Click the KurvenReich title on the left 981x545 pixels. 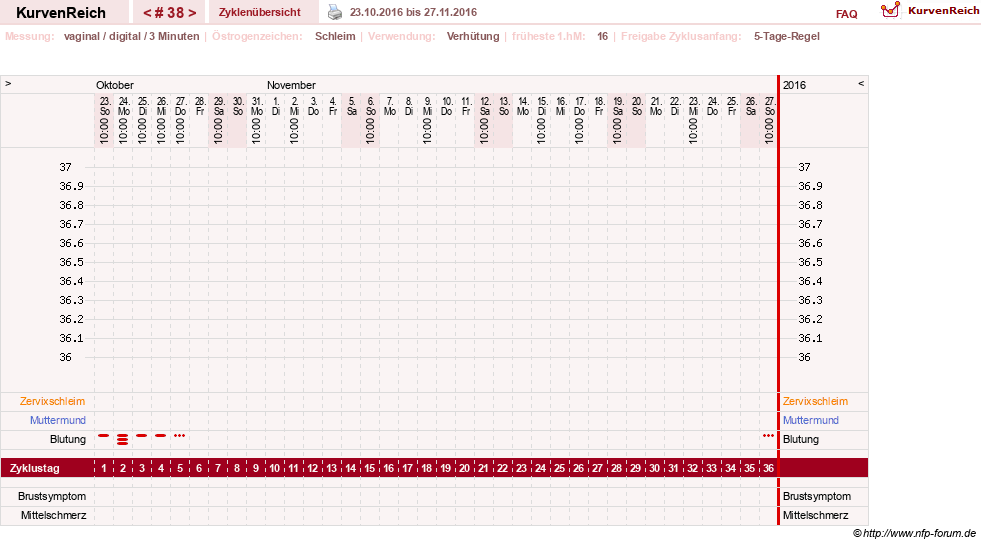pyautogui.click(x=61, y=13)
